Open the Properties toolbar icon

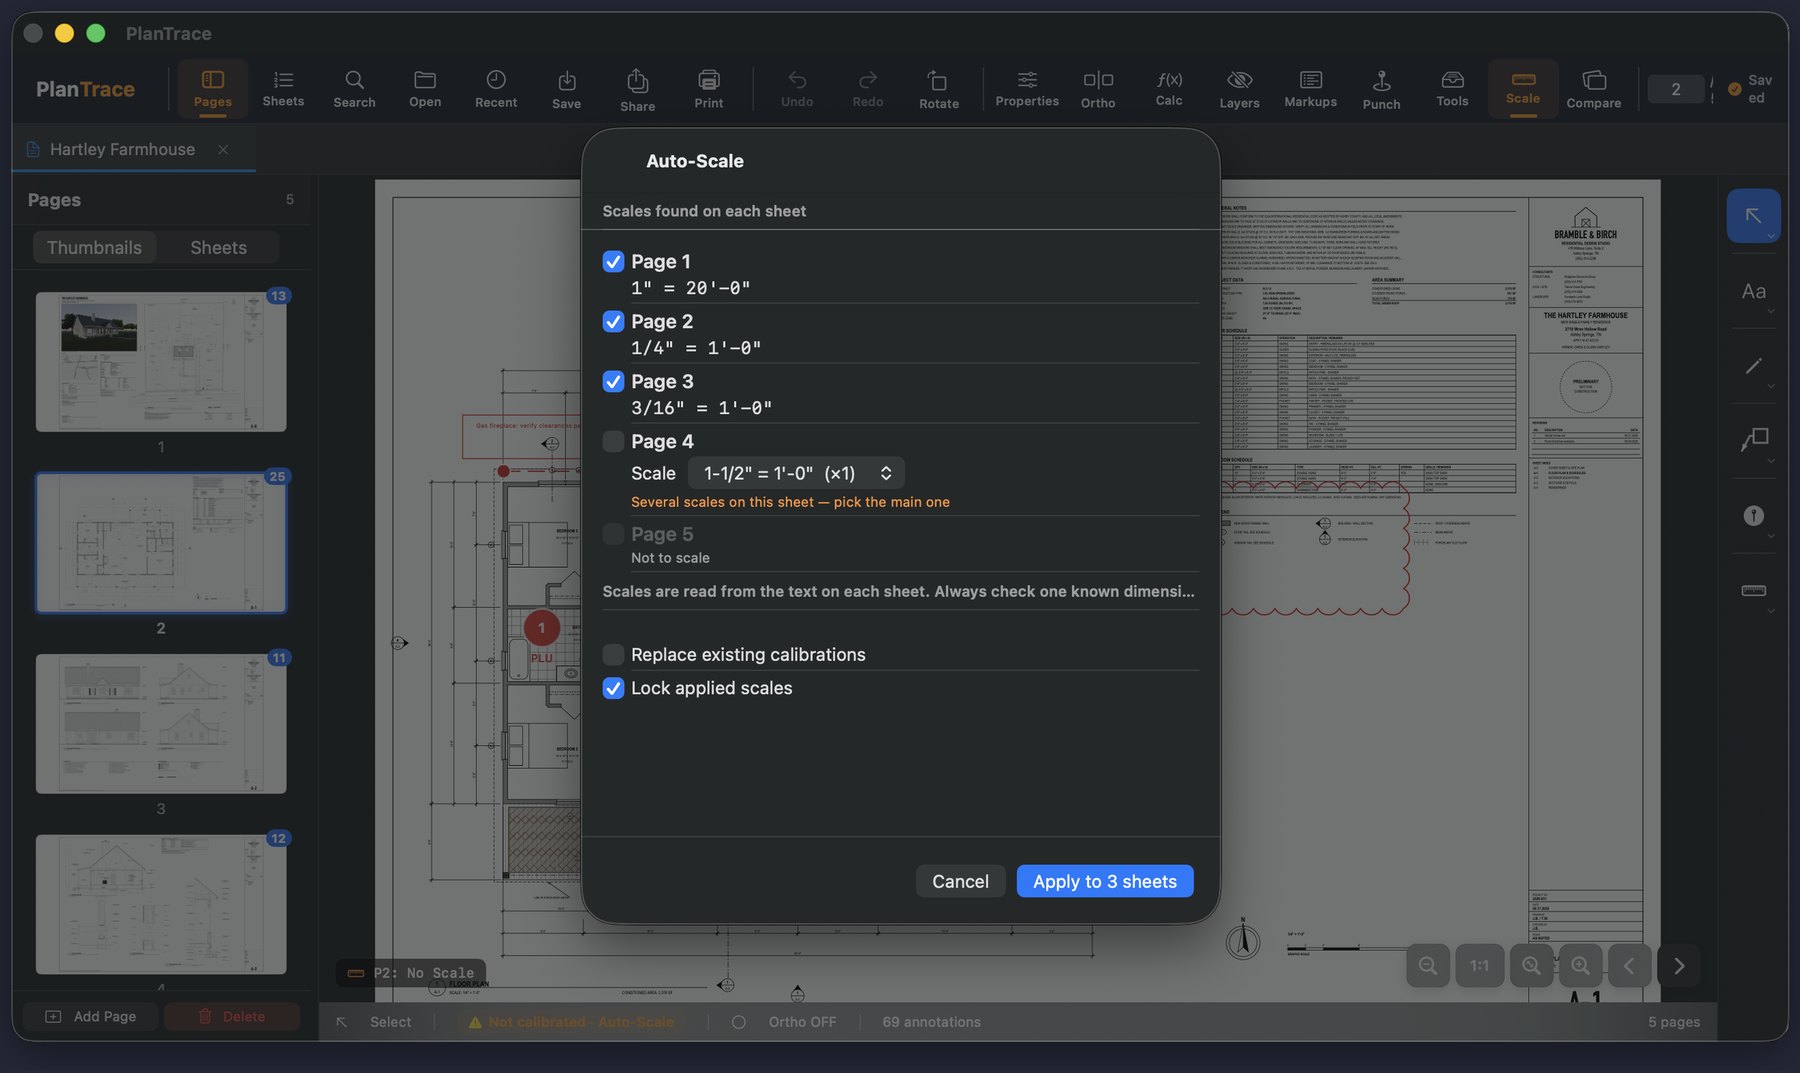point(1027,88)
